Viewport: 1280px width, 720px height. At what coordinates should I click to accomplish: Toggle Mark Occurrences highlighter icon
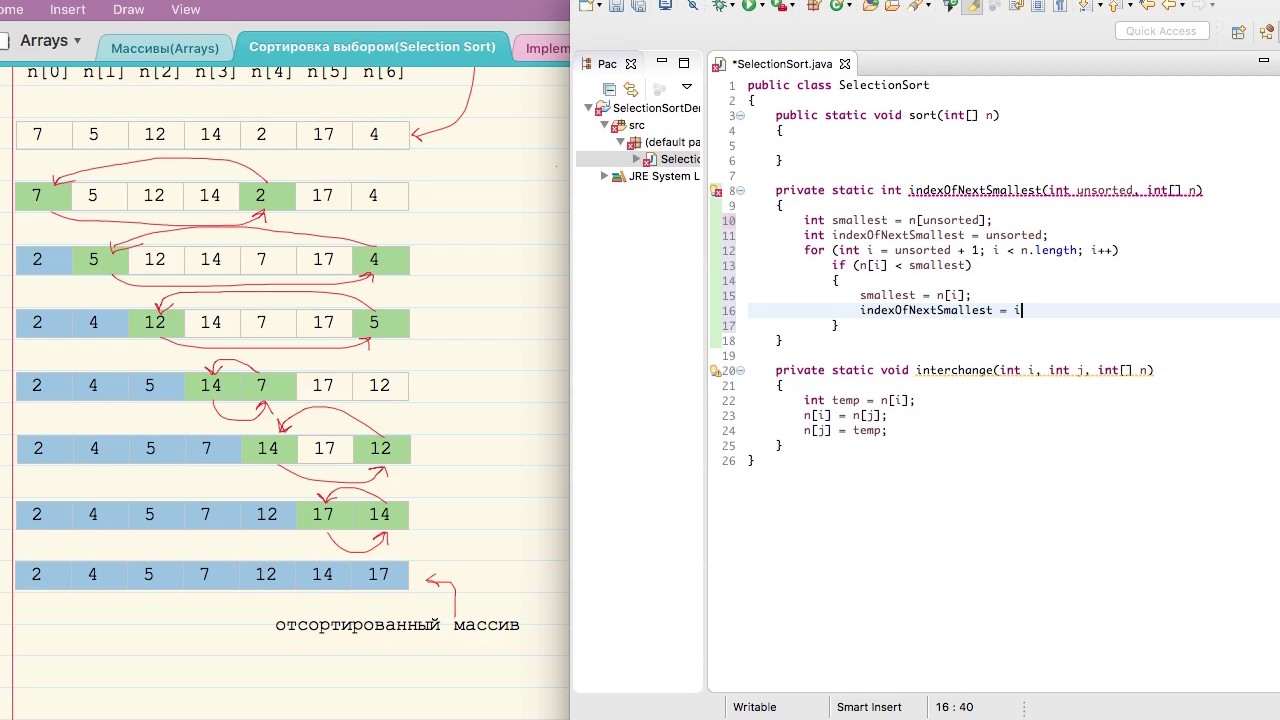coord(973,5)
